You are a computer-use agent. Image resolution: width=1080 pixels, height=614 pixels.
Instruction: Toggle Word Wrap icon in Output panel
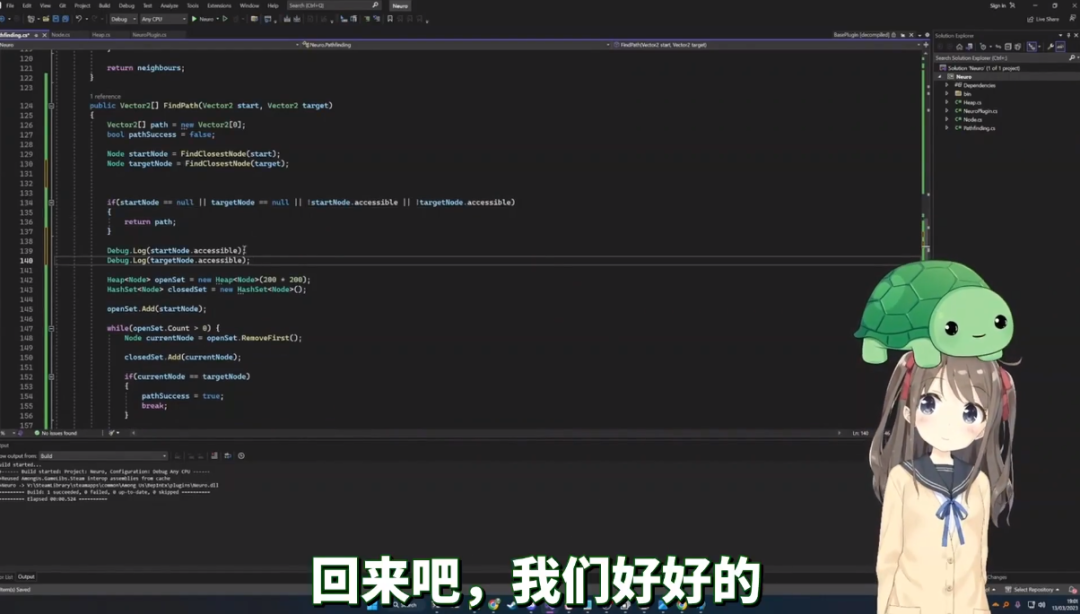tap(227, 456)
